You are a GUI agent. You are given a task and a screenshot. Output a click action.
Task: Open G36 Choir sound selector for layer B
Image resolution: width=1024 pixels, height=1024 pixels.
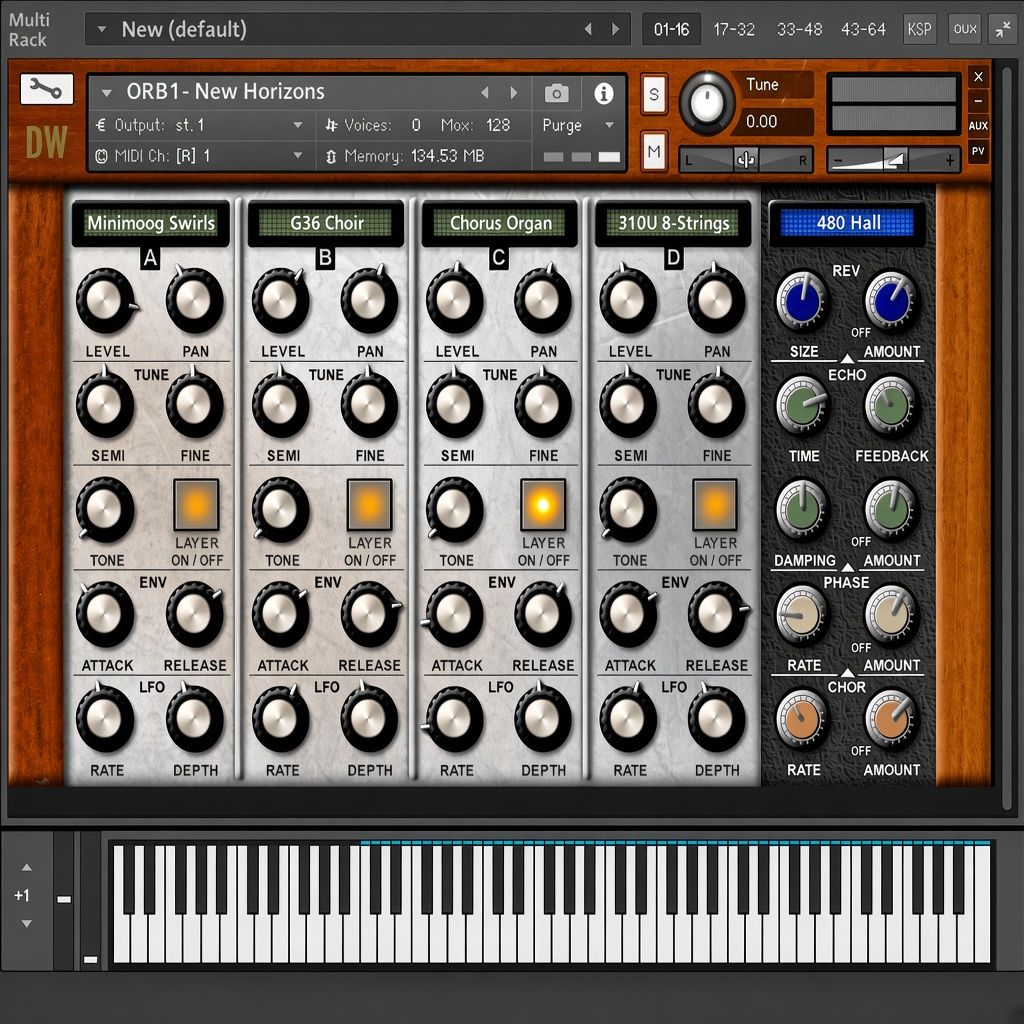(326, 223)
